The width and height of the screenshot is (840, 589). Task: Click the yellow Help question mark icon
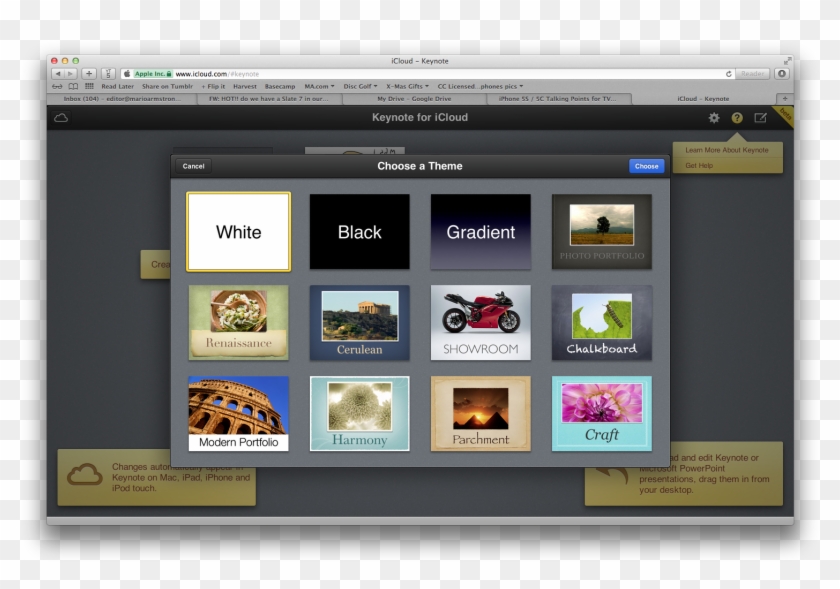737,117
